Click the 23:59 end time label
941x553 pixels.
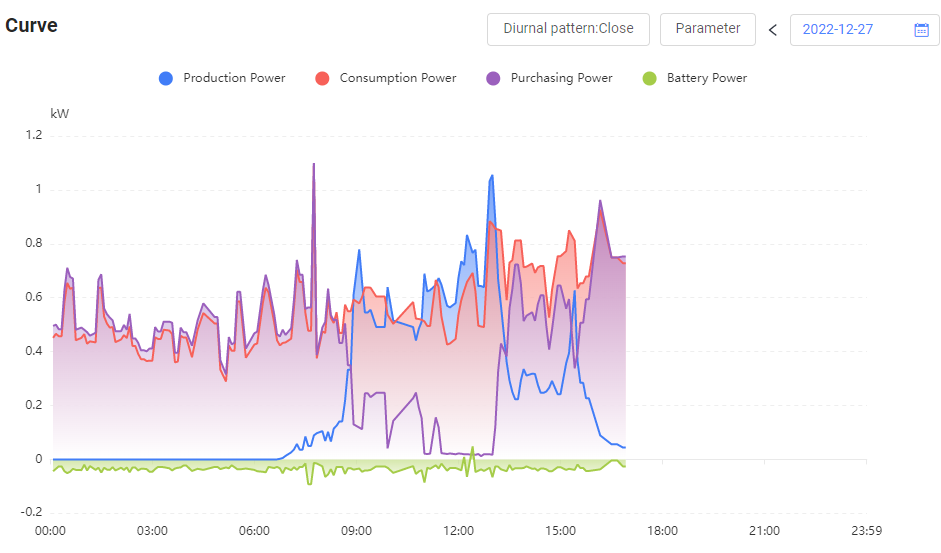[x=866, y=531]
